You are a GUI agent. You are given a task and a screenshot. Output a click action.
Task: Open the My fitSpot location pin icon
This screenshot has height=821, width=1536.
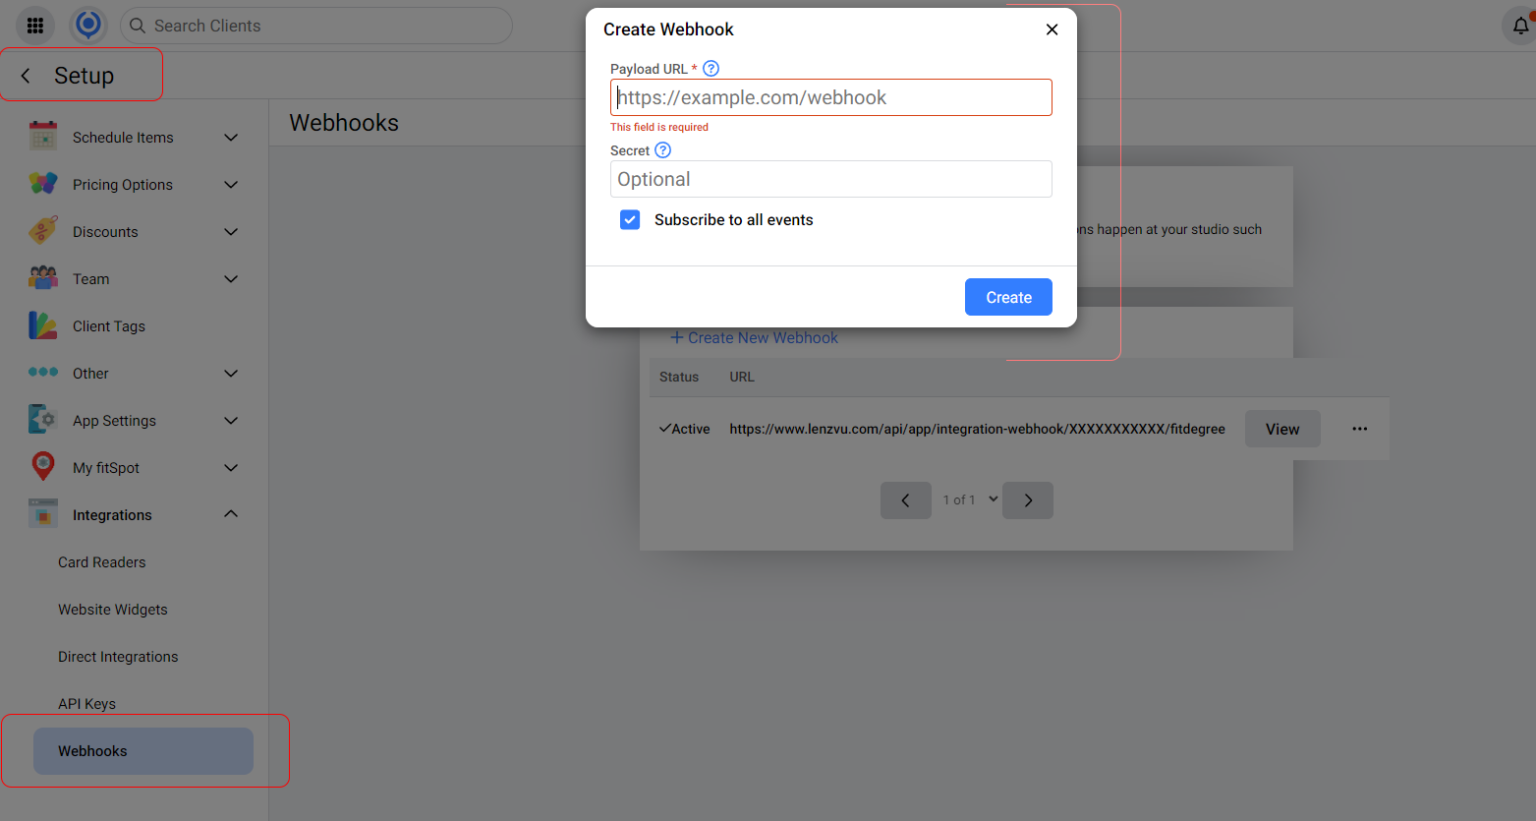[42, 467]
